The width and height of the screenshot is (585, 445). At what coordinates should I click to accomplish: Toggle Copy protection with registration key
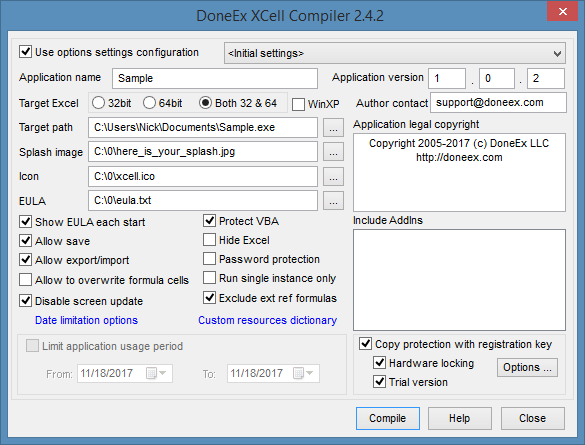pyautogui.click(x=366, y=344)
